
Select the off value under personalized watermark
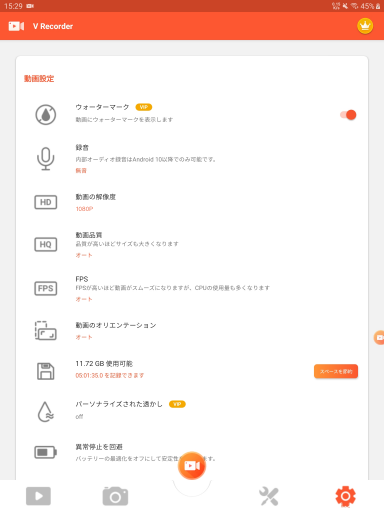point(79,417)
